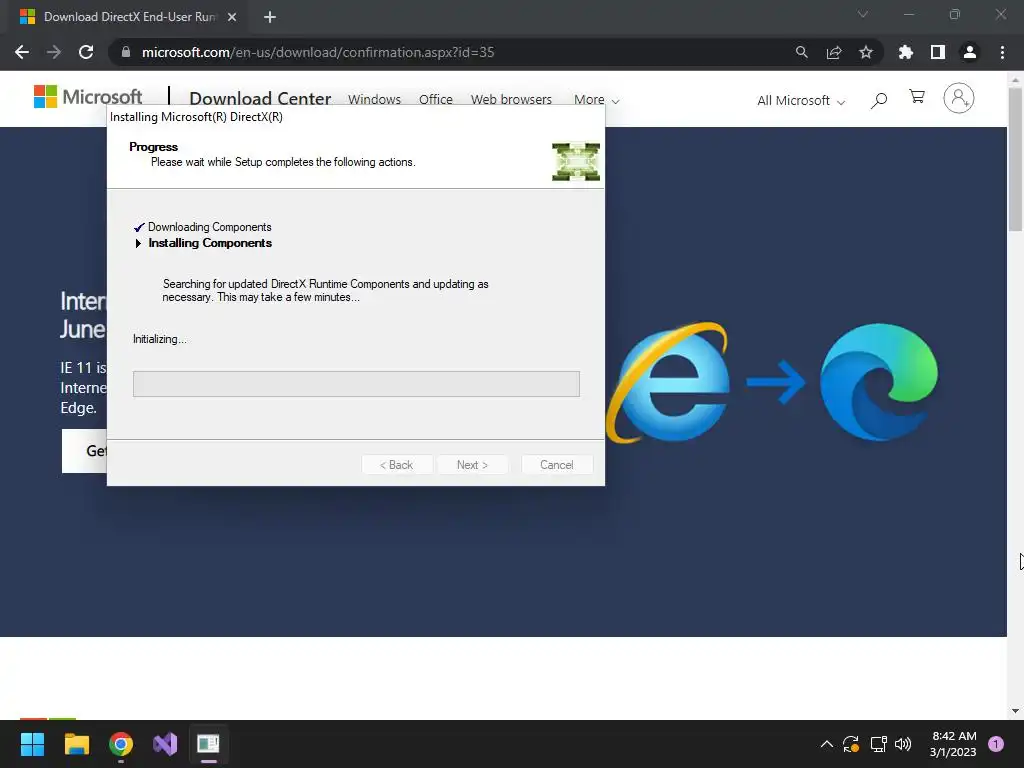The image size is (1024, 768).
Task: Open File Explorer from the taskbar
Action: pos(76,744)
